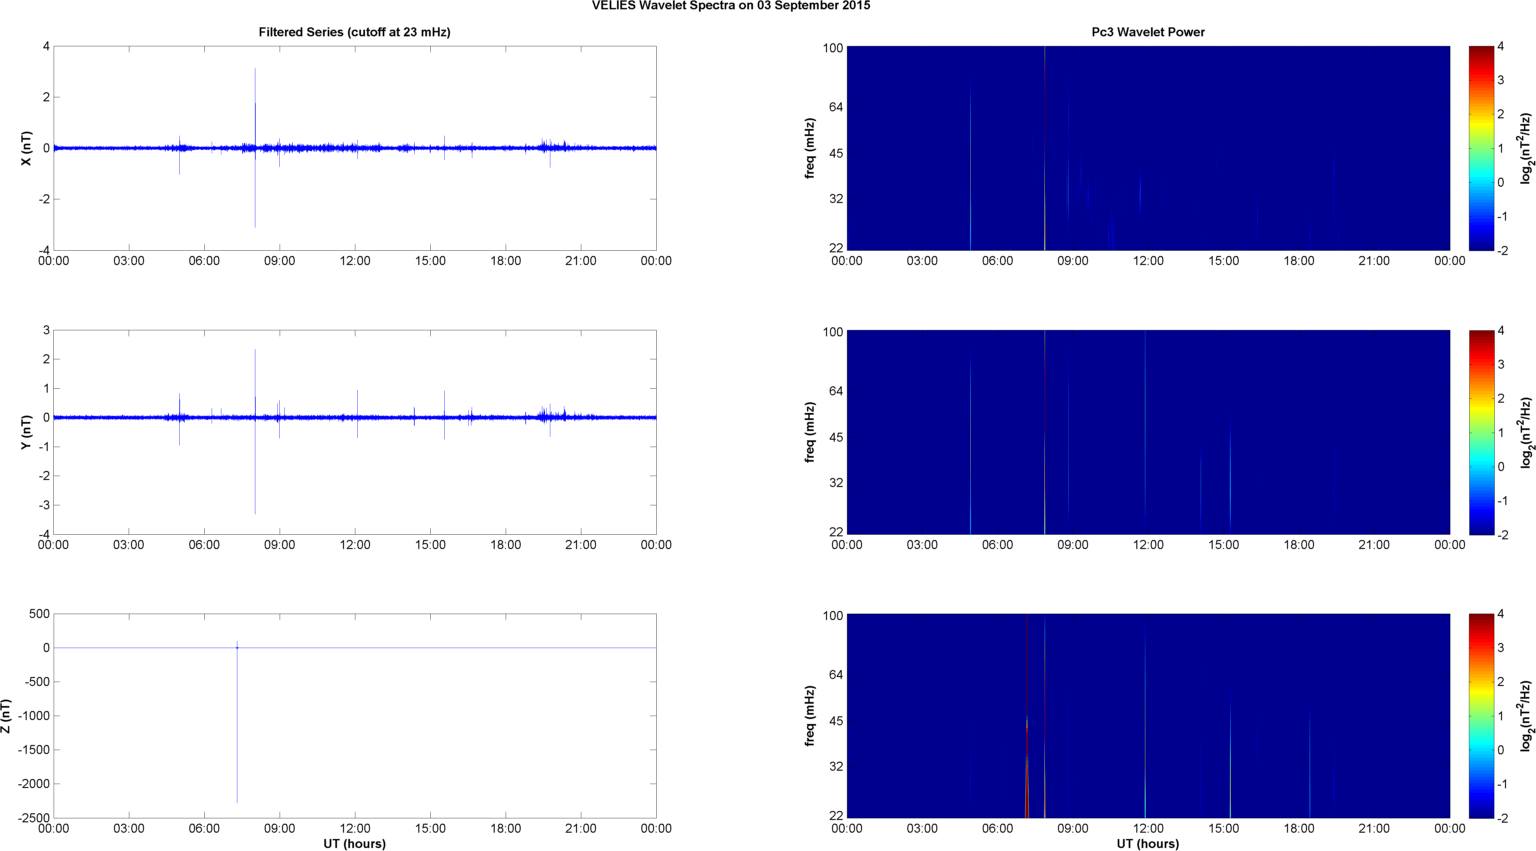Click the '500' tick atop the Z axis
The image size is (1536, 851).
tap(39, 614)
